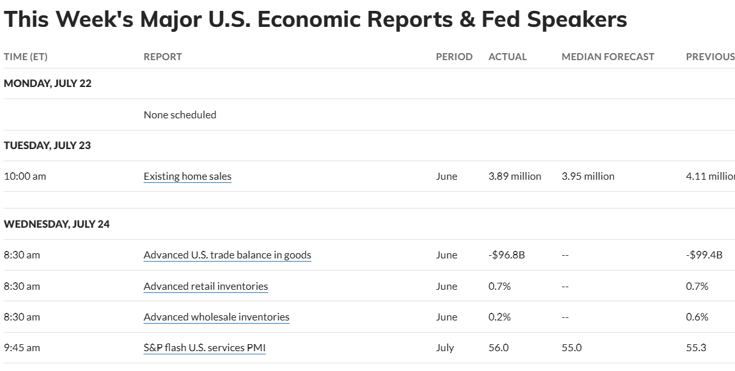735x371 pixels.
Task: Click the MEDIAN FORECAST column header
Action: click(608, 57)
